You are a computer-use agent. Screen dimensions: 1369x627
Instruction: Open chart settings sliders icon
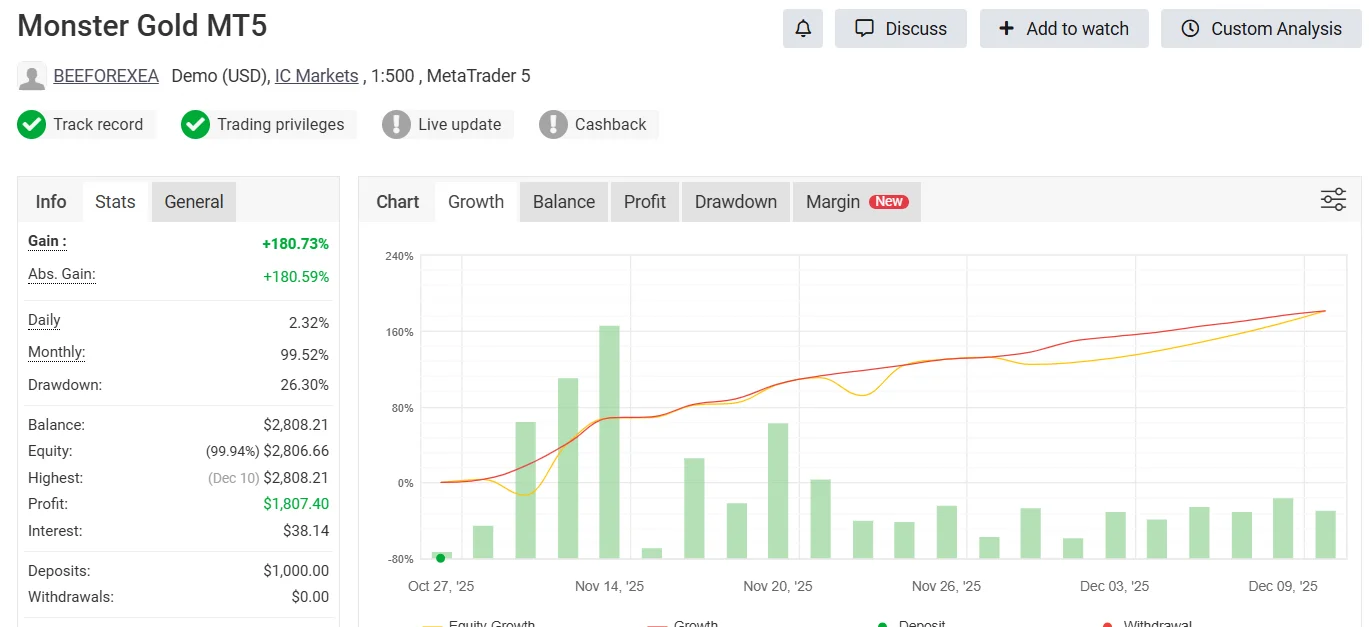1333,200
